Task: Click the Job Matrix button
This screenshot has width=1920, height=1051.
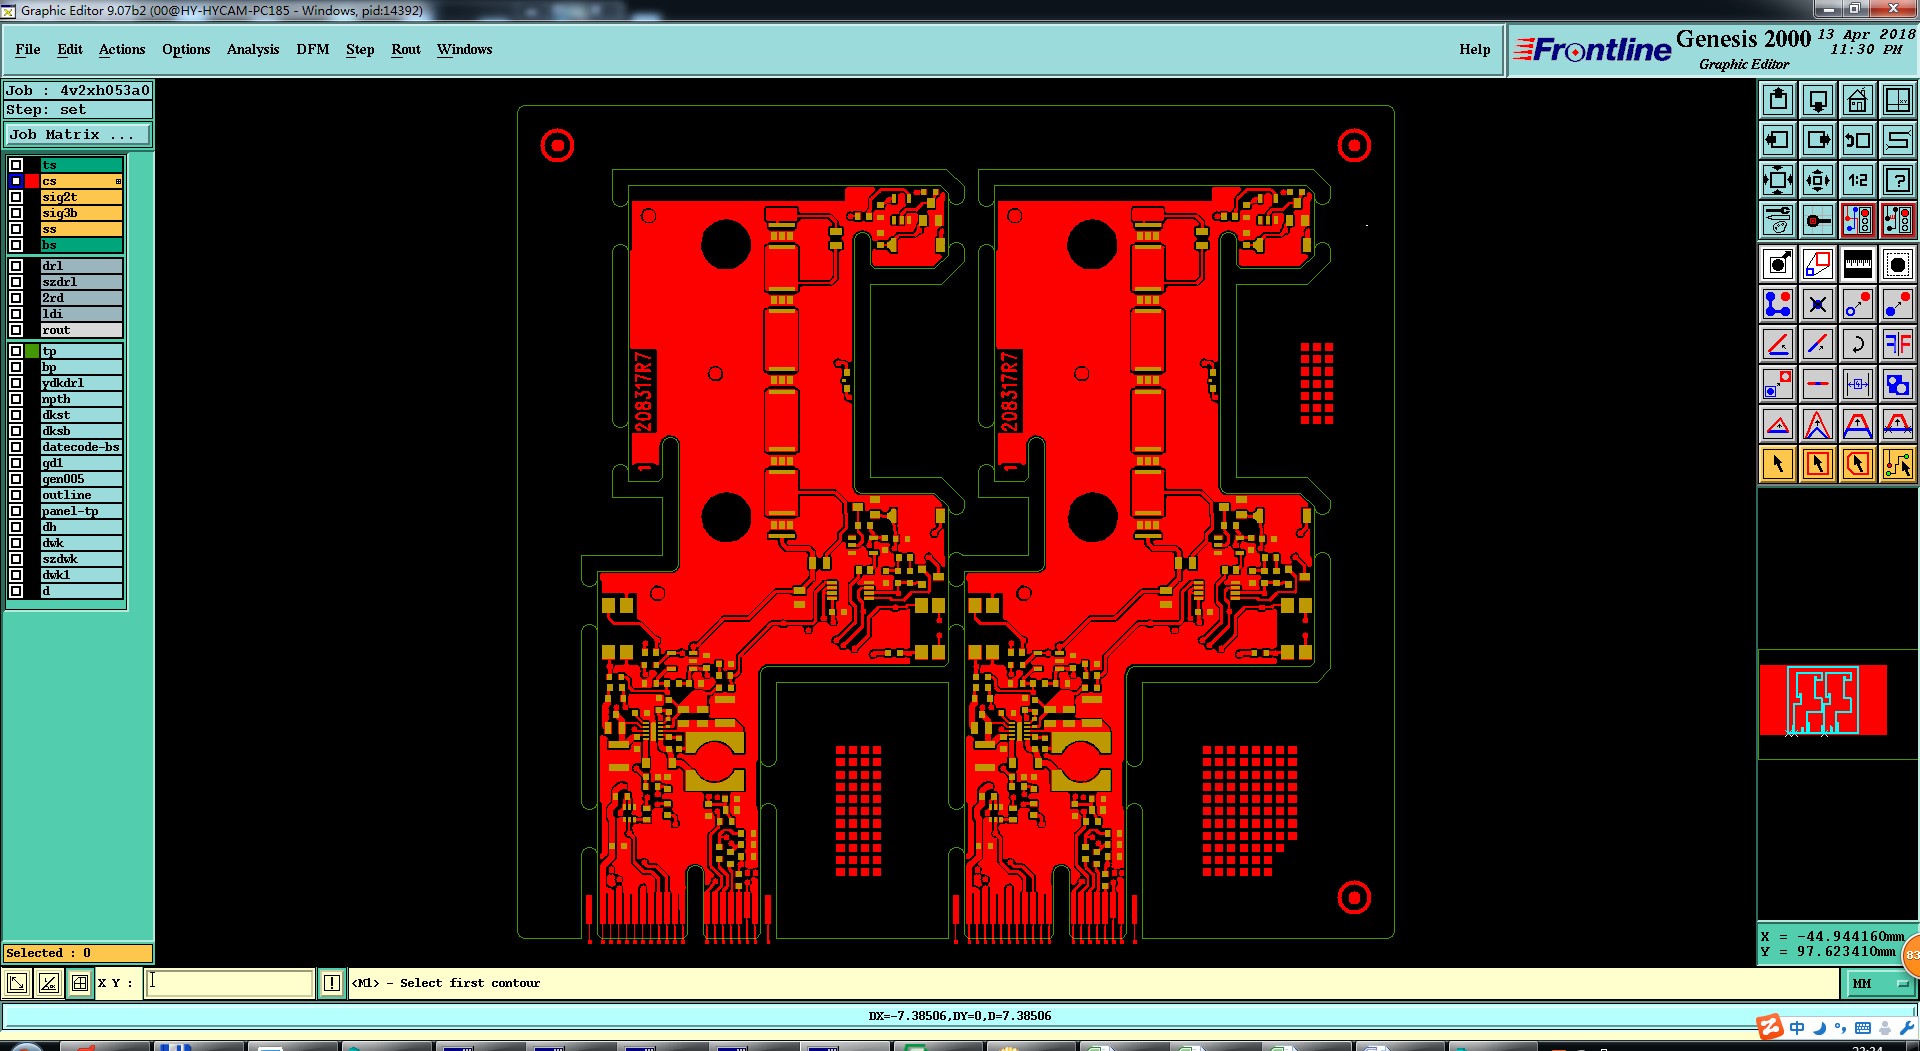Action: [x=78, y=134]
